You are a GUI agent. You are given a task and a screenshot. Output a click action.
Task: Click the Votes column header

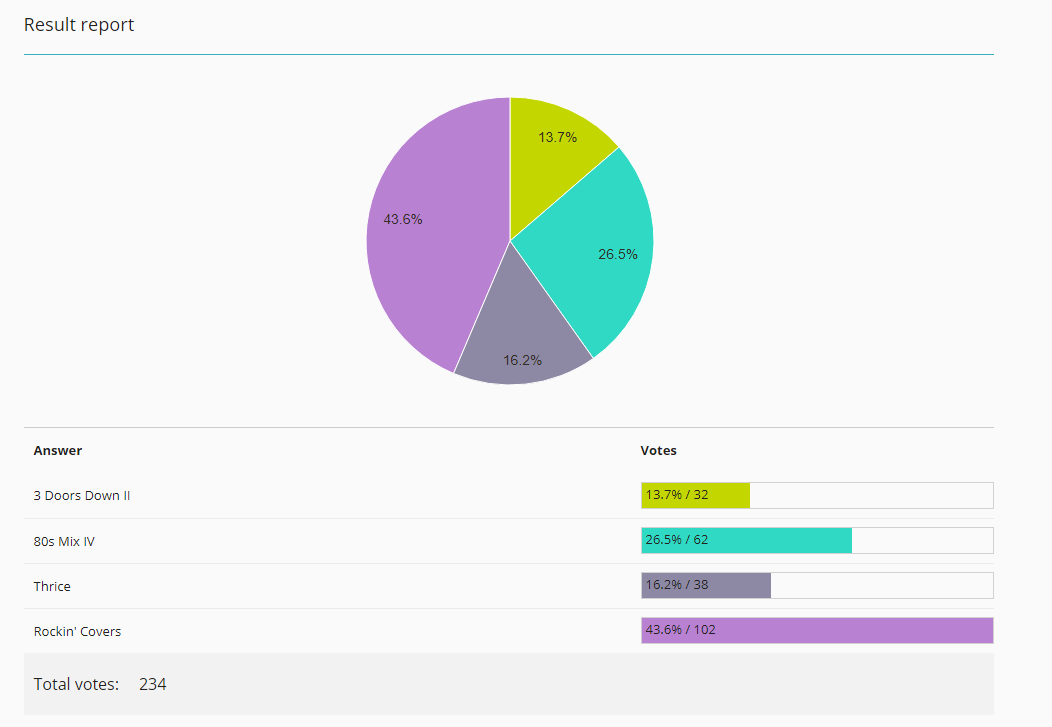coord(658,451)
